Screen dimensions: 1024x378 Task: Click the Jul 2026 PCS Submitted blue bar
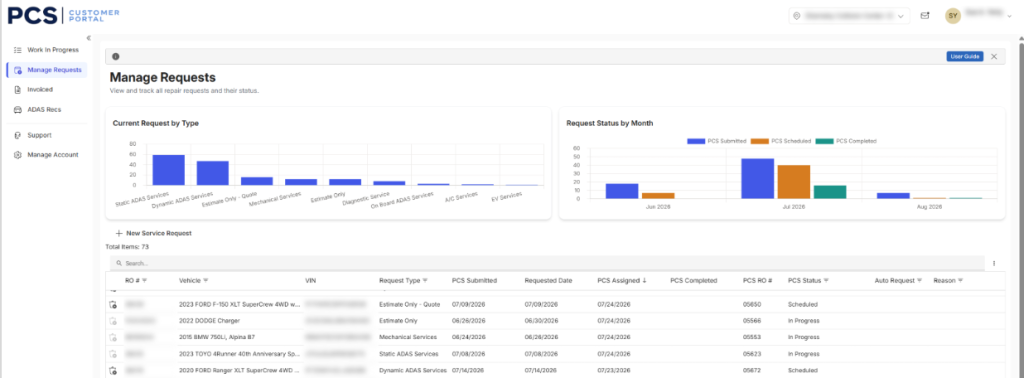point(758,178)
